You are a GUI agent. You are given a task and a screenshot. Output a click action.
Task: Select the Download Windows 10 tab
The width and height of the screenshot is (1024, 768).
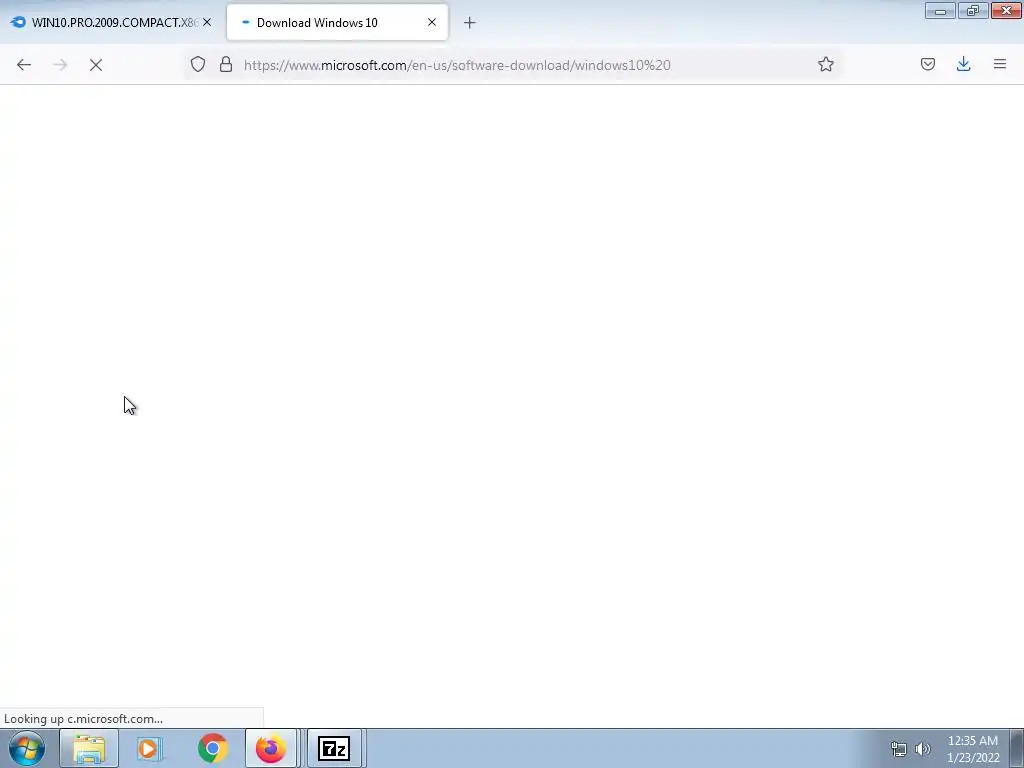[x=337, y=23]
